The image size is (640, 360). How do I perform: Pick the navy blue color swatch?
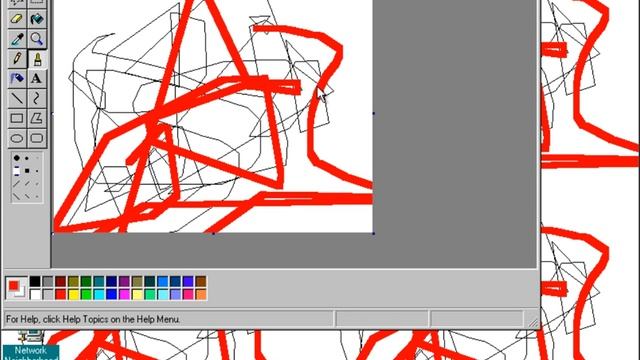tap(111, 281)
